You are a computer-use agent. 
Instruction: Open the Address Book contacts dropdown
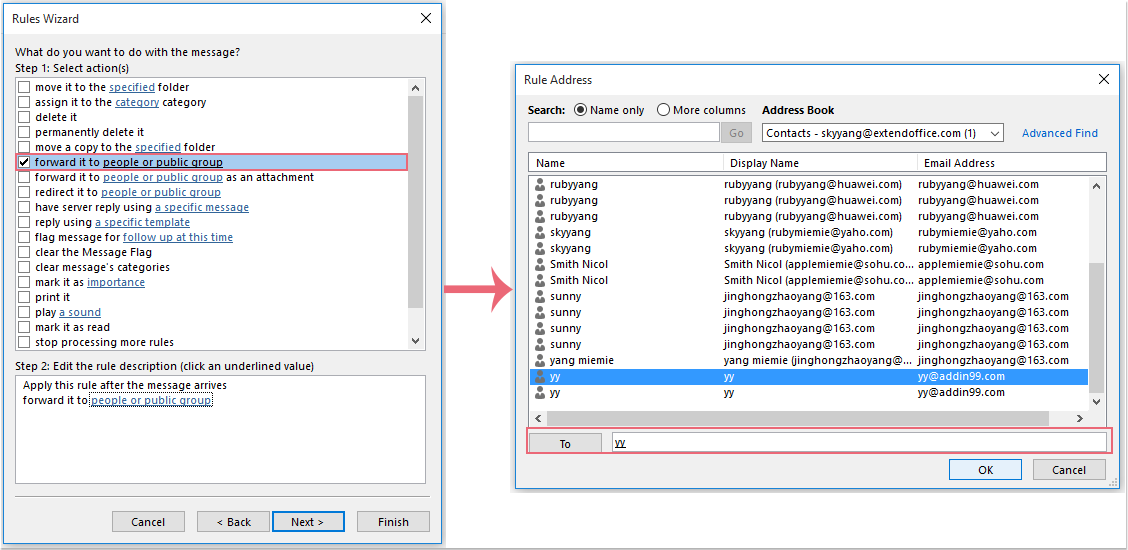coord(994,133)
